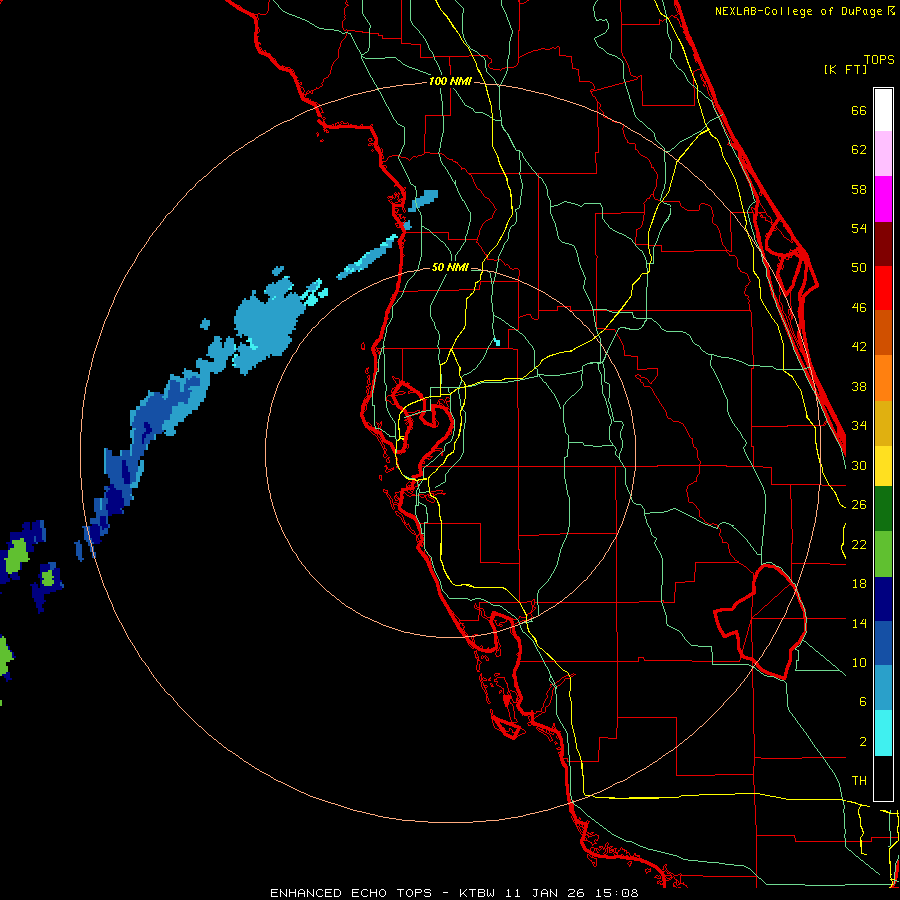Click the "66" legend value
This screenshot has height=900, width=900.
(x=859, y=110)
